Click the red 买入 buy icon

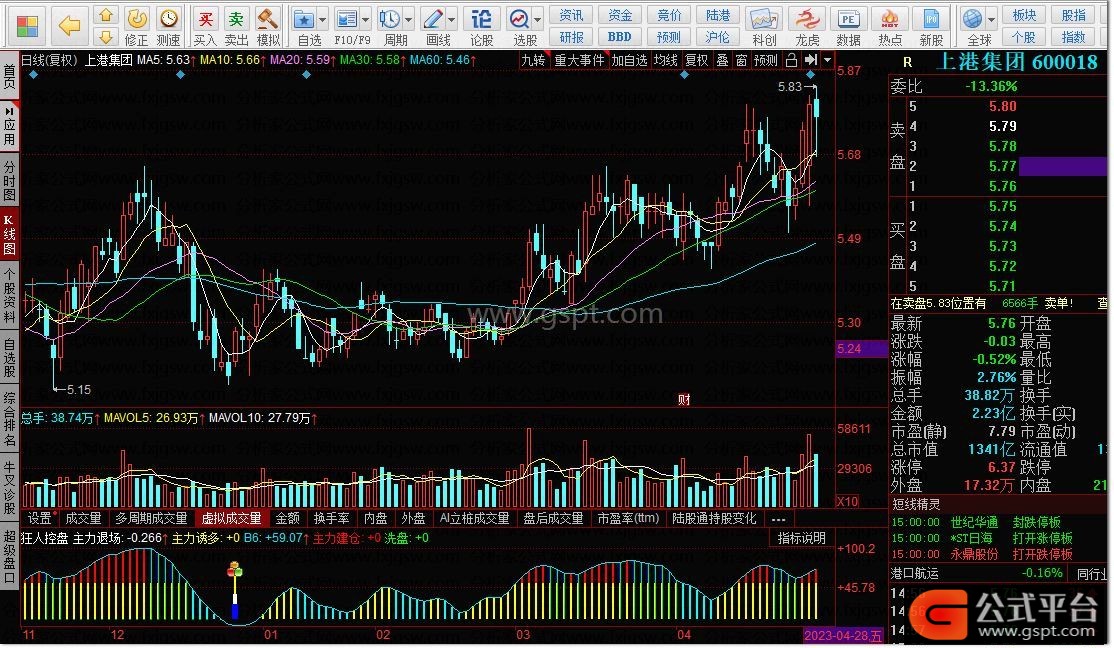pos(205,26)
